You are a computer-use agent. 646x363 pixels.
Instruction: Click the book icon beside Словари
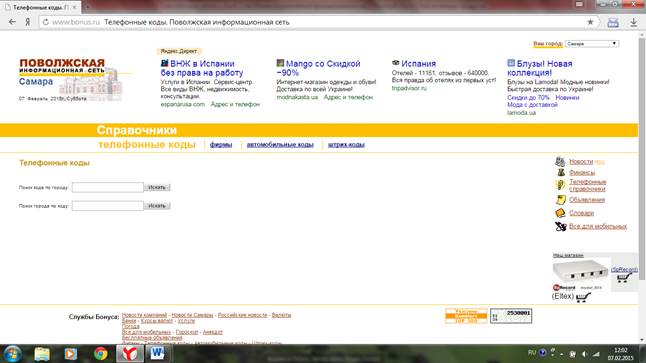click(x=560, y=213)
